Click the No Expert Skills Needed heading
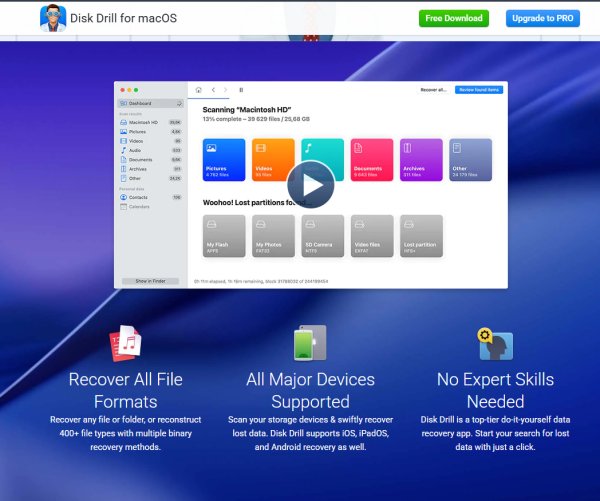 tap(495, 390)
